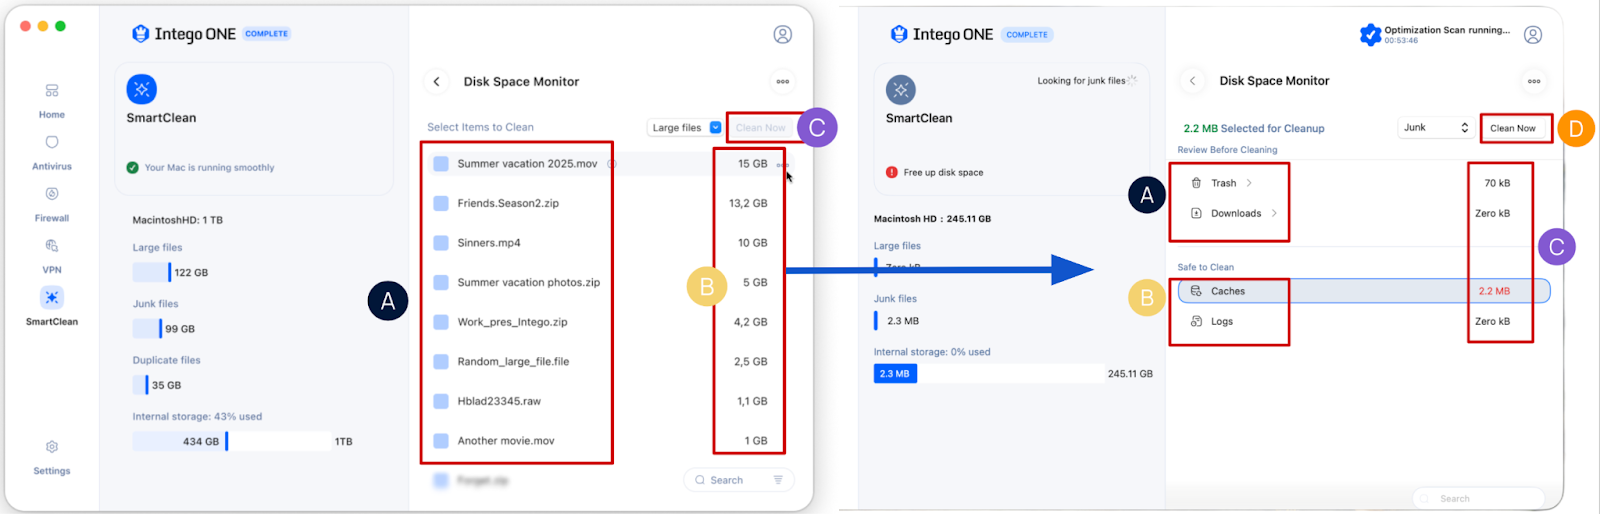
Task: Open the Firewall section in sidebar
Action: [52, 203]
